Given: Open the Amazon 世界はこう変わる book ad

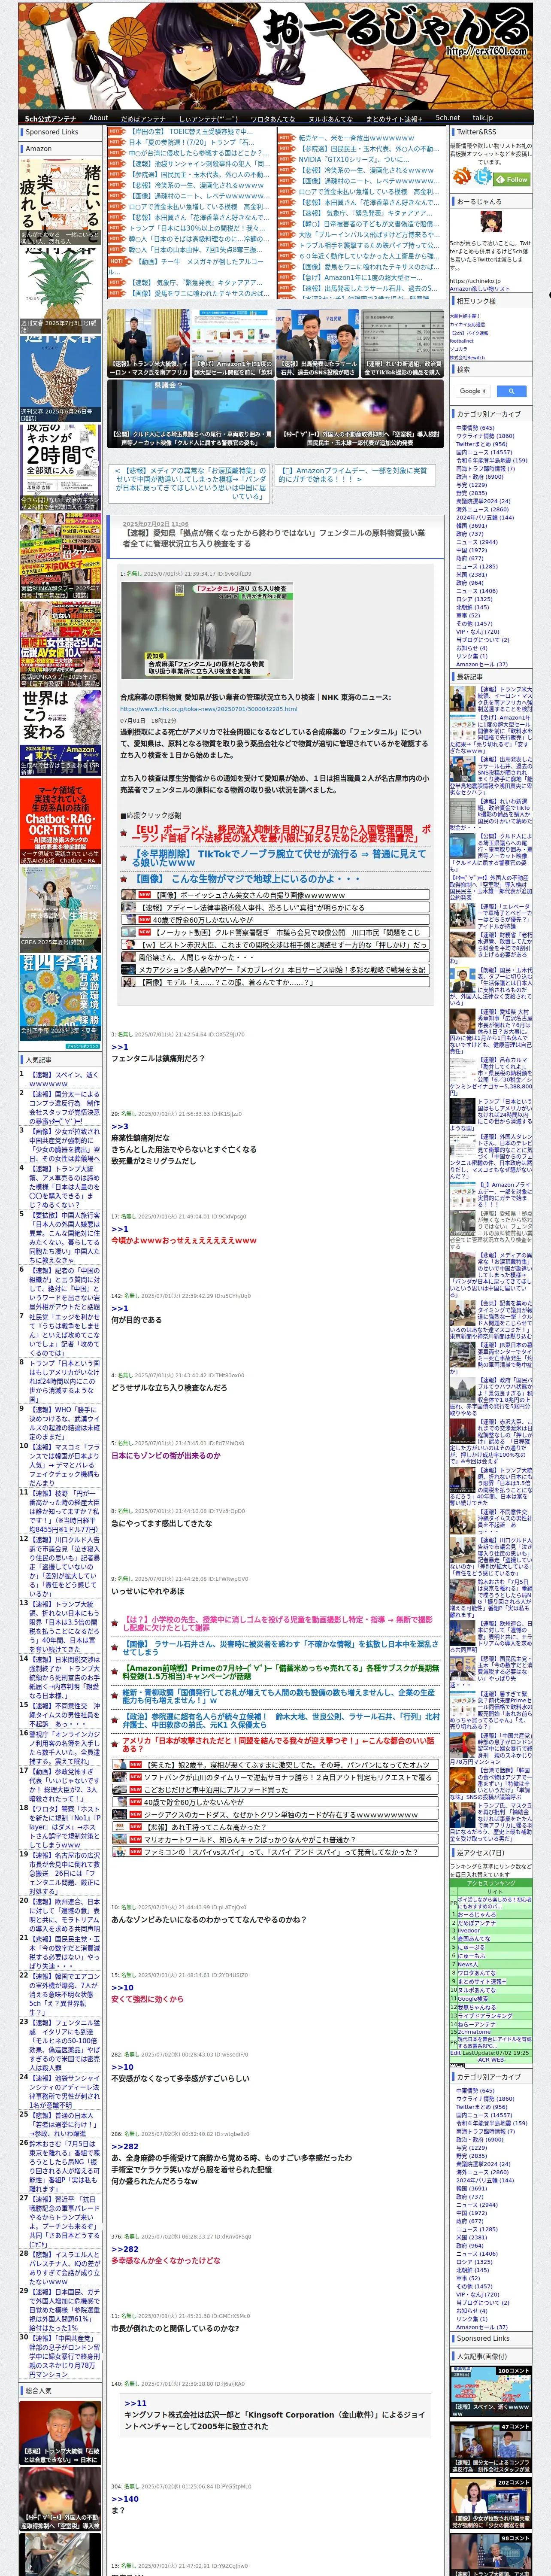Looking at the screenshot, I should [60, 732].
